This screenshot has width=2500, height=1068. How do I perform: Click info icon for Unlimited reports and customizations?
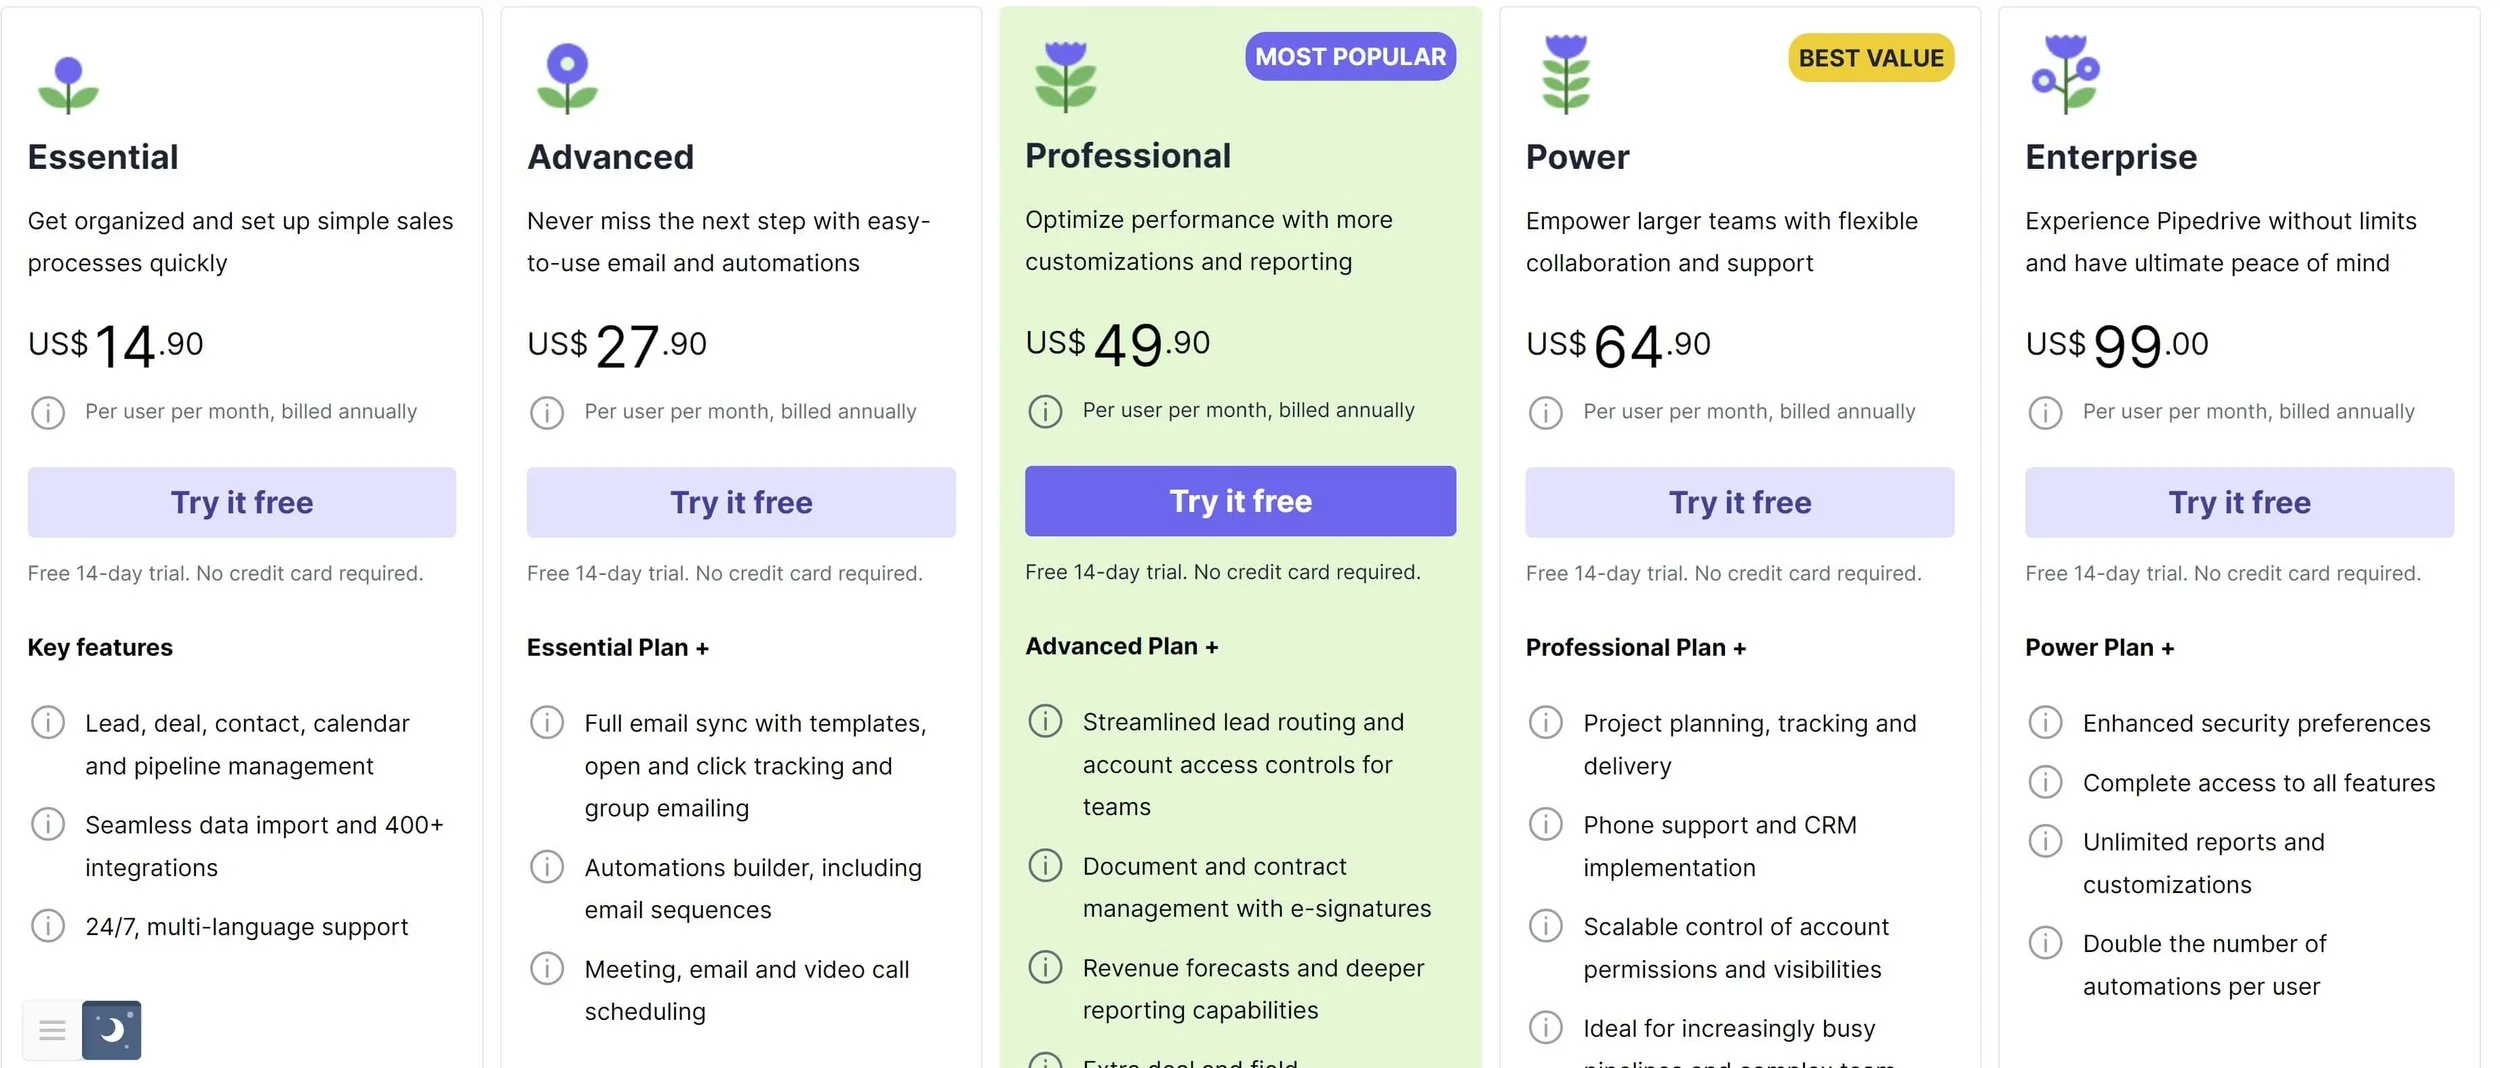(2045, 841)
